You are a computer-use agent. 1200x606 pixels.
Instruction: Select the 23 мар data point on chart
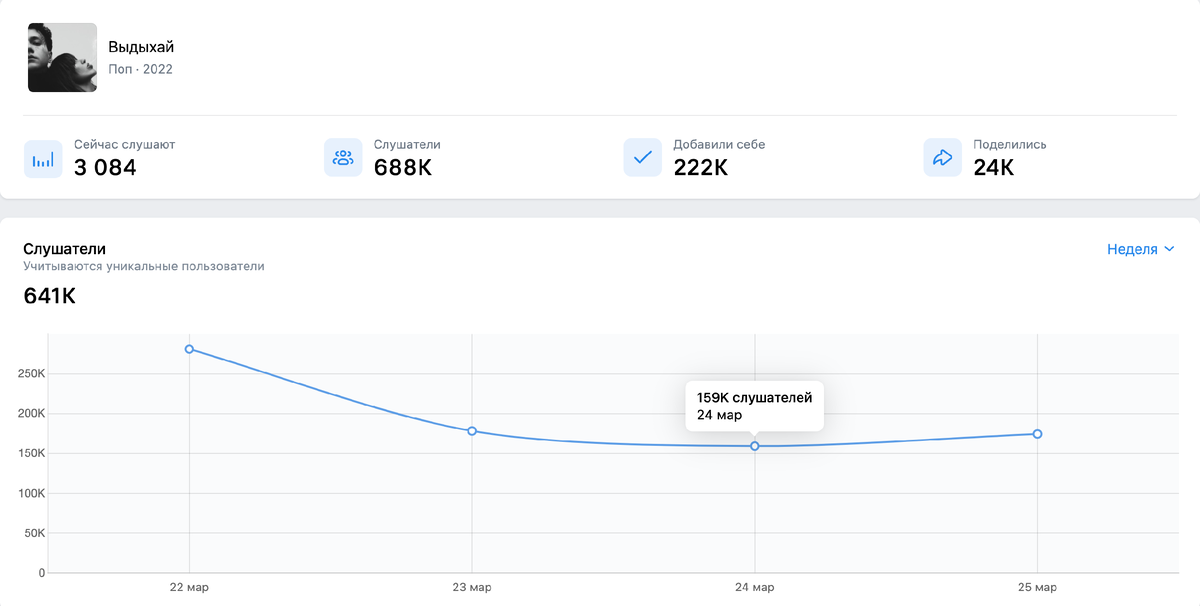coord(472,431)
